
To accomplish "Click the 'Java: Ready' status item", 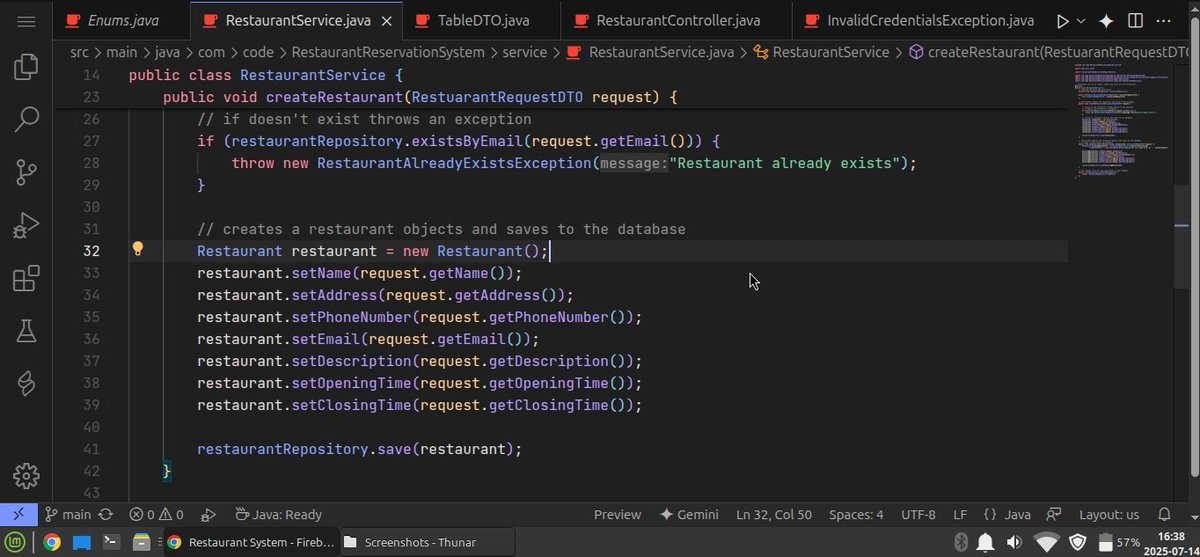I will coord(278,514).
